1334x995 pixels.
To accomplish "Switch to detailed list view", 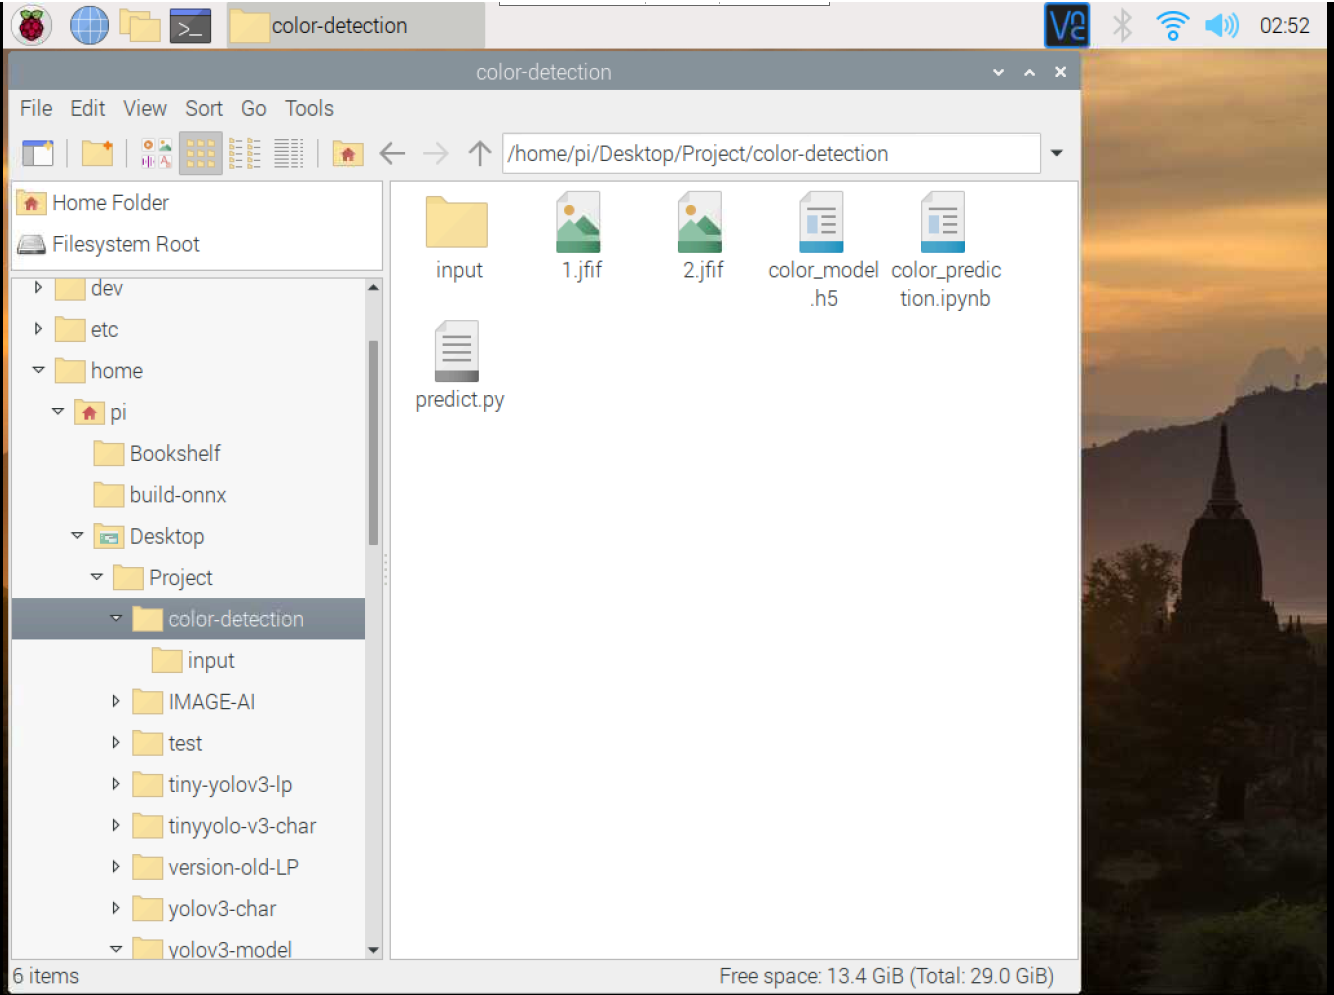I will coord(289,153).
